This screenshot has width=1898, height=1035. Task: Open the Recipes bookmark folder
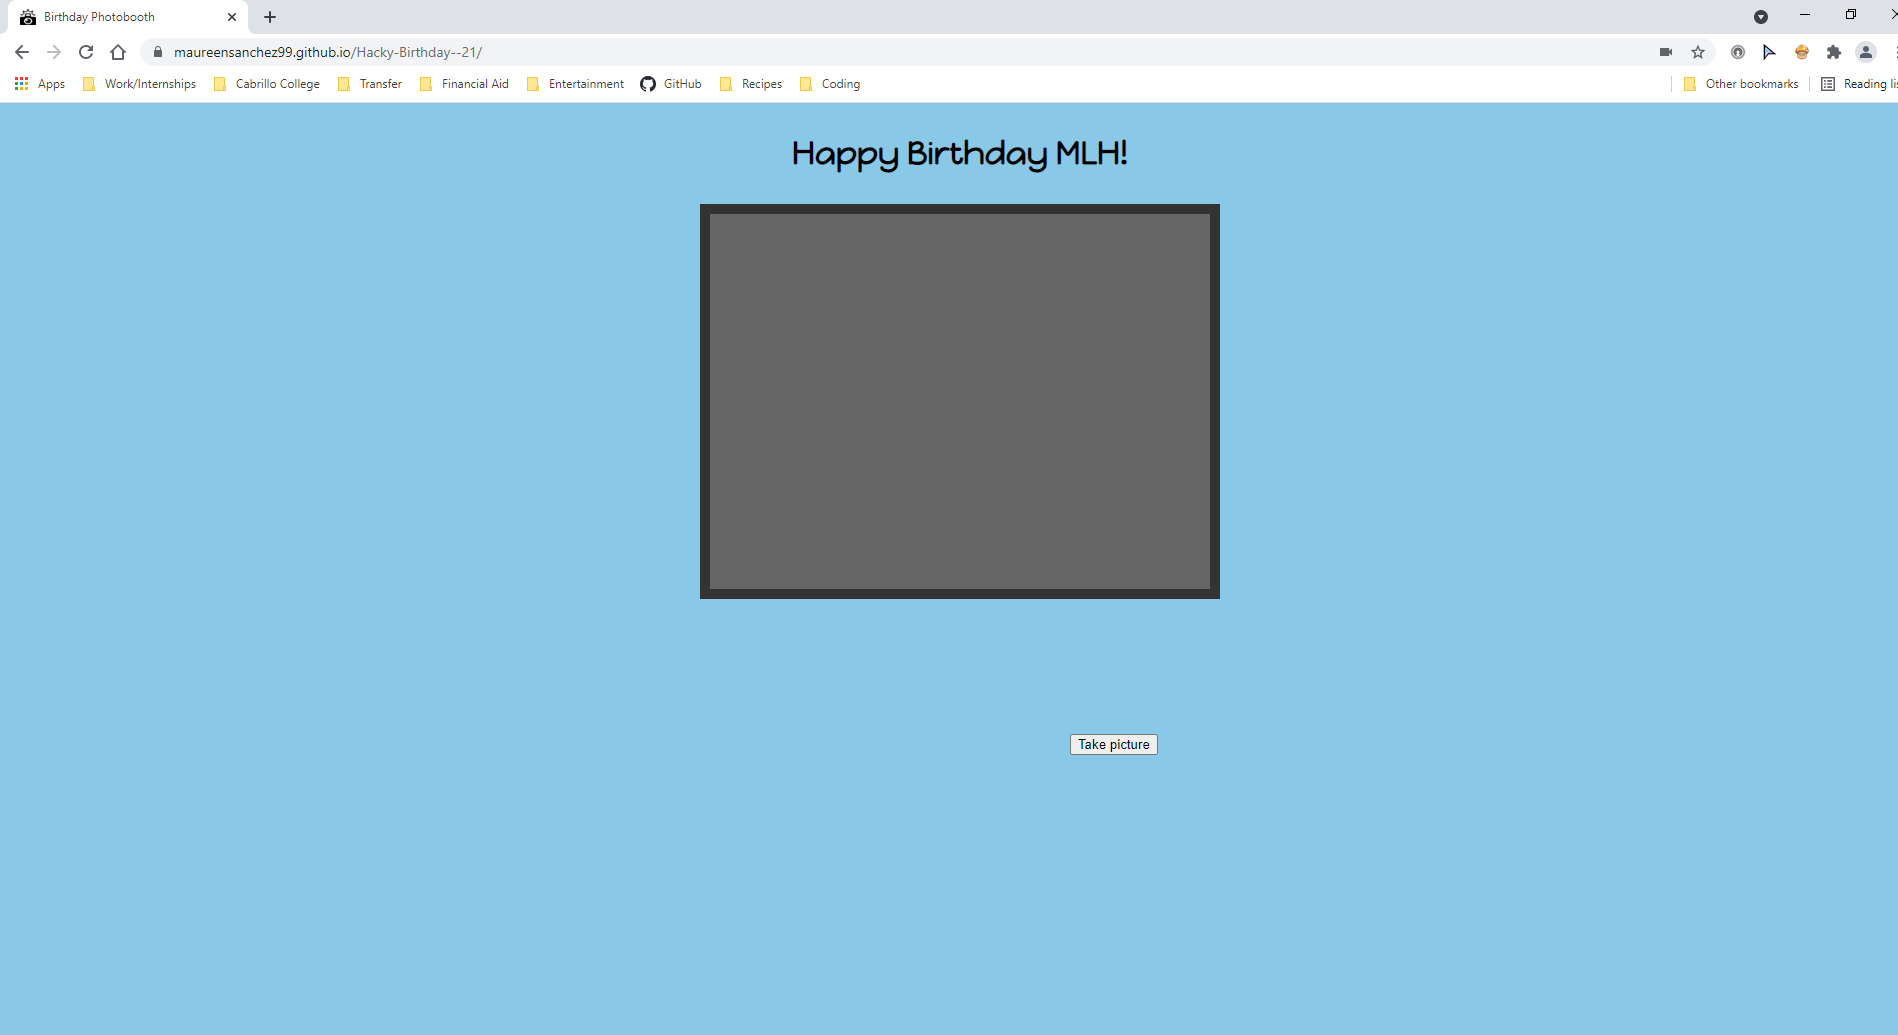(751, 84)
